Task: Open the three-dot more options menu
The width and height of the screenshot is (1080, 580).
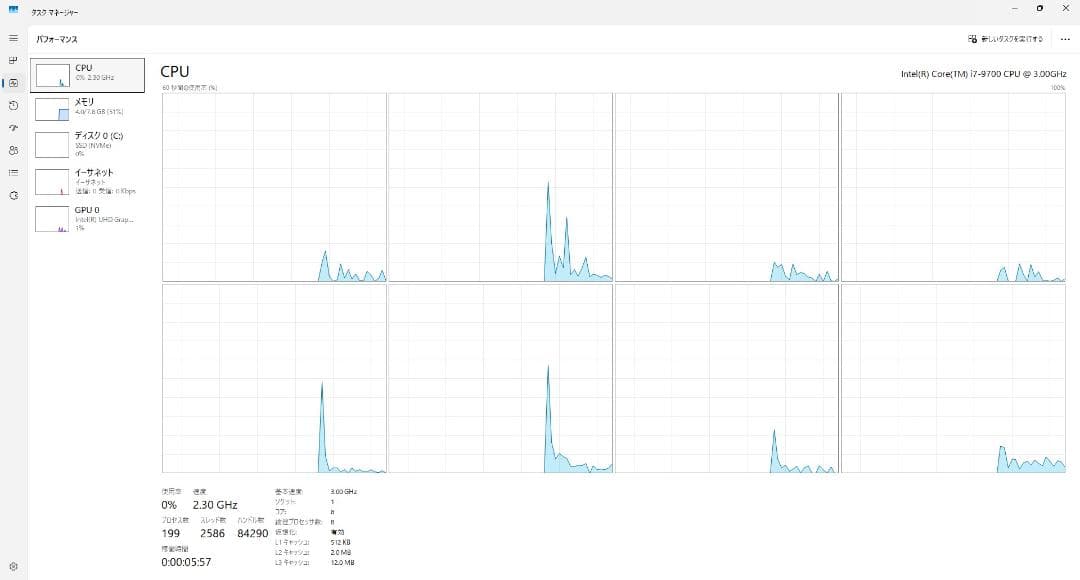Action: [1064, 39]
